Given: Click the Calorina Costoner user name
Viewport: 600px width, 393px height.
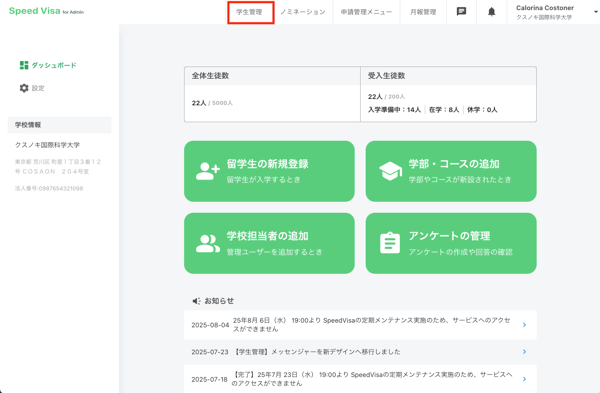Looking at the screenshot, I should tap(545, 8).
